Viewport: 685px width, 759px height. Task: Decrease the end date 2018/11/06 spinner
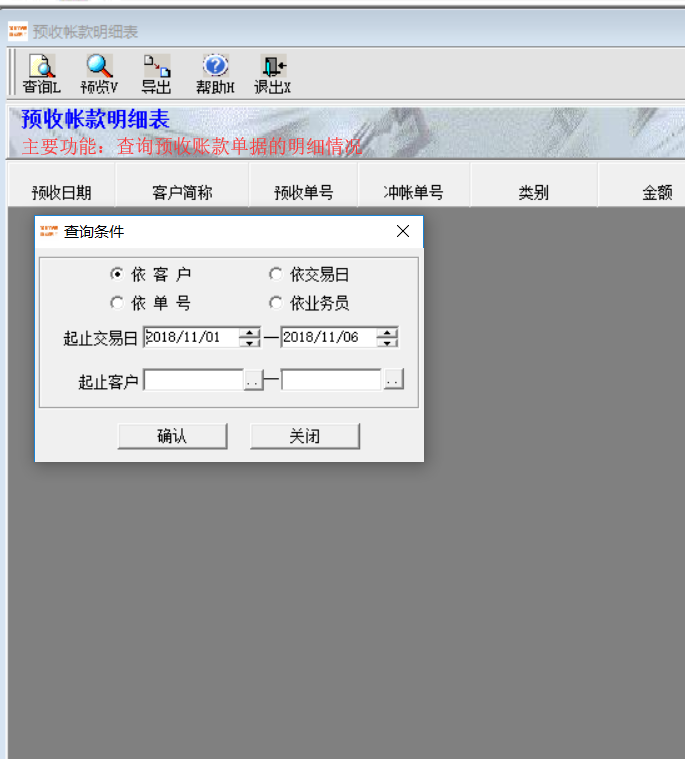coord(387,342)
